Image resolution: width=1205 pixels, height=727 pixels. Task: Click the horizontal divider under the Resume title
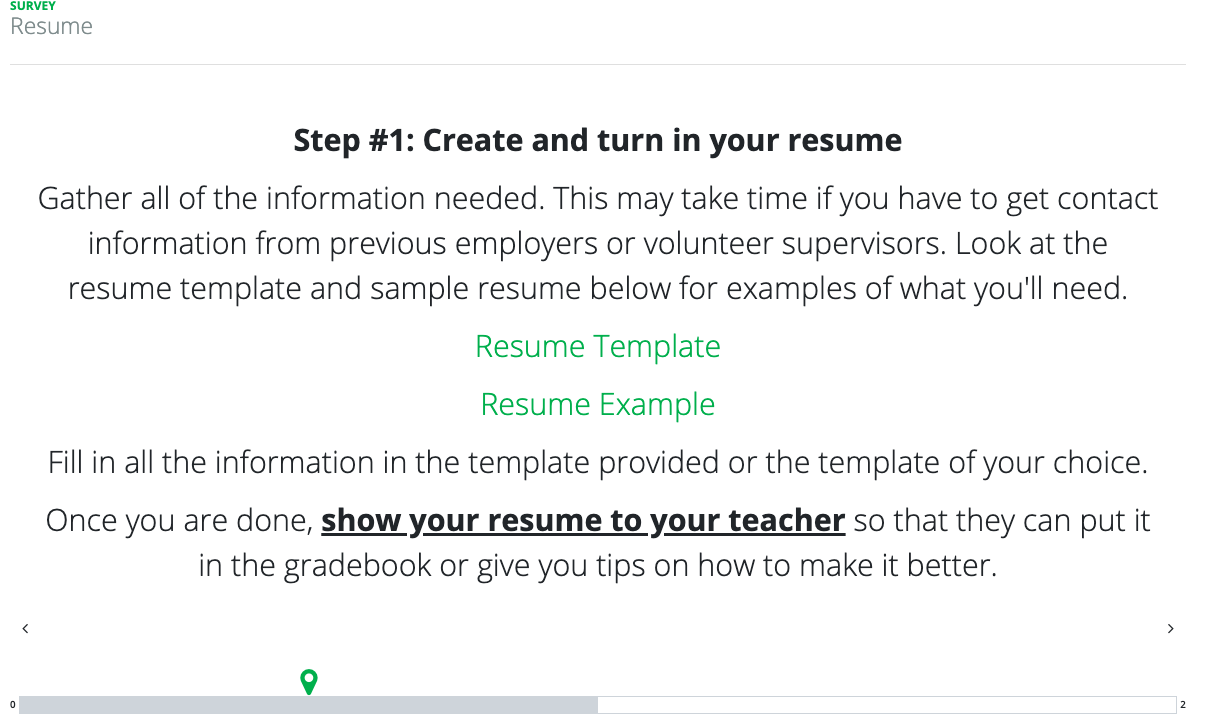(x=597, y=65)
